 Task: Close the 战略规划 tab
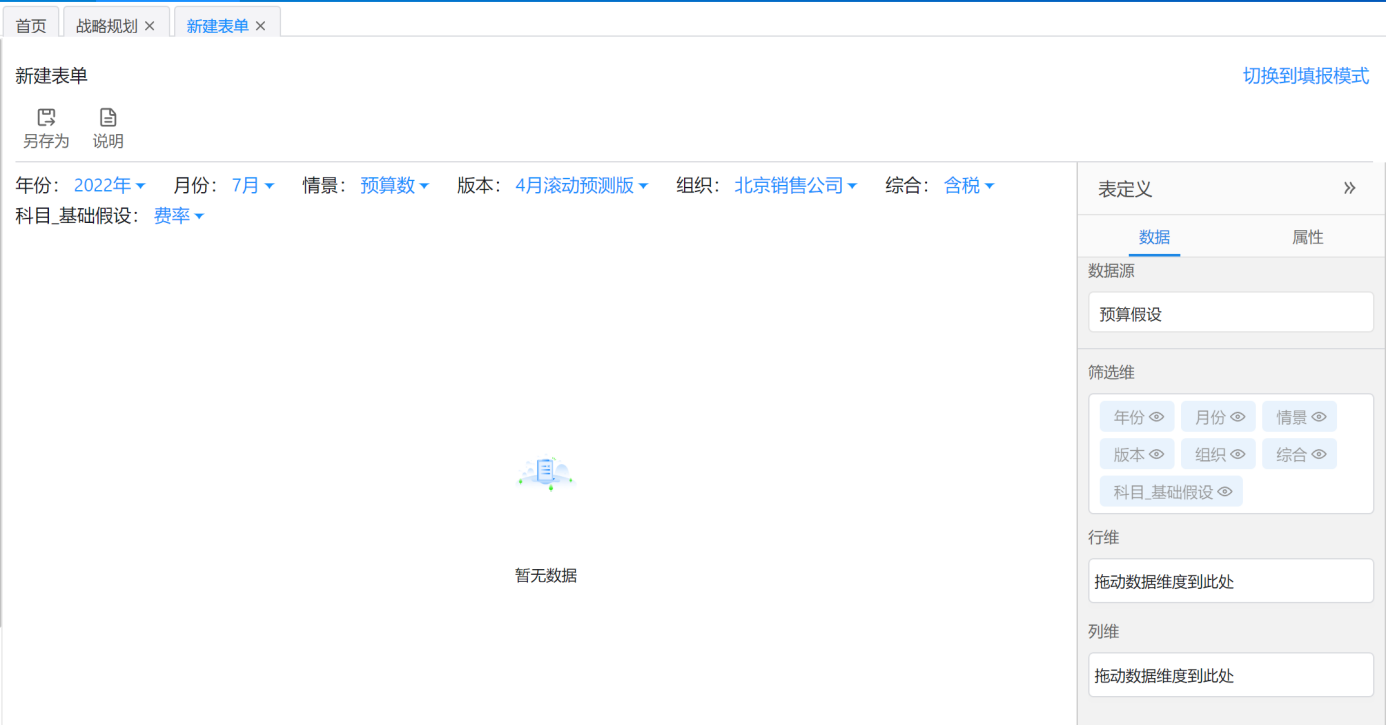(150, 26)
